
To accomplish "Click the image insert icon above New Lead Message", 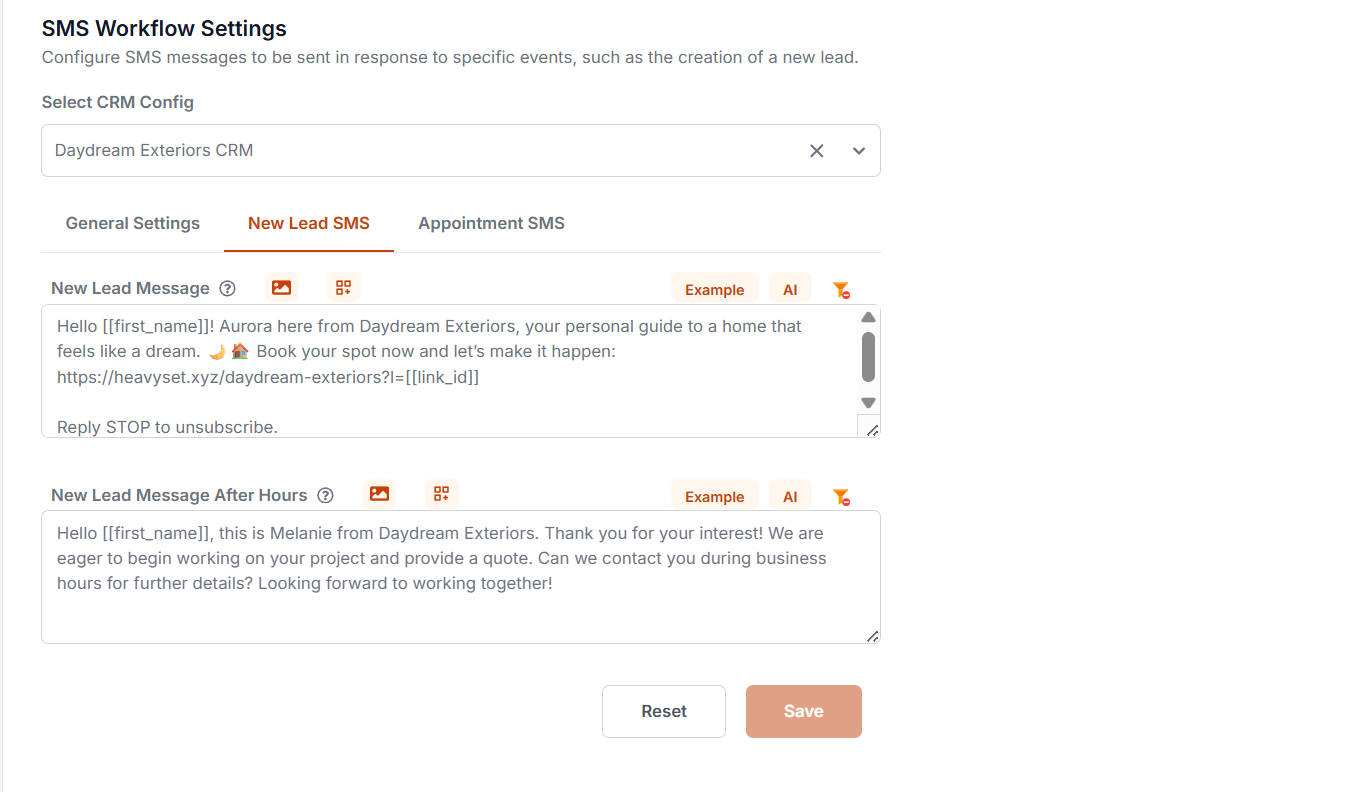I will point(281,287).
